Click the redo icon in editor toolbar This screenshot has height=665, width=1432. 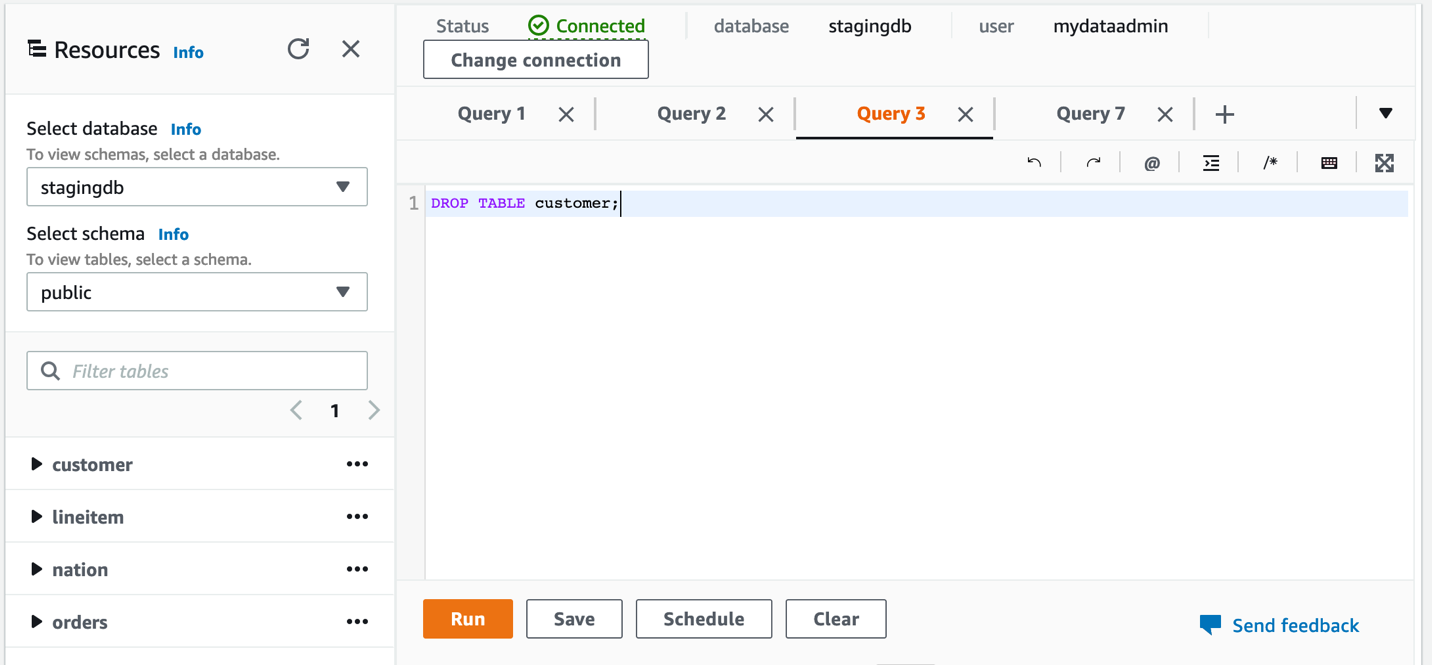[1093, 163]
